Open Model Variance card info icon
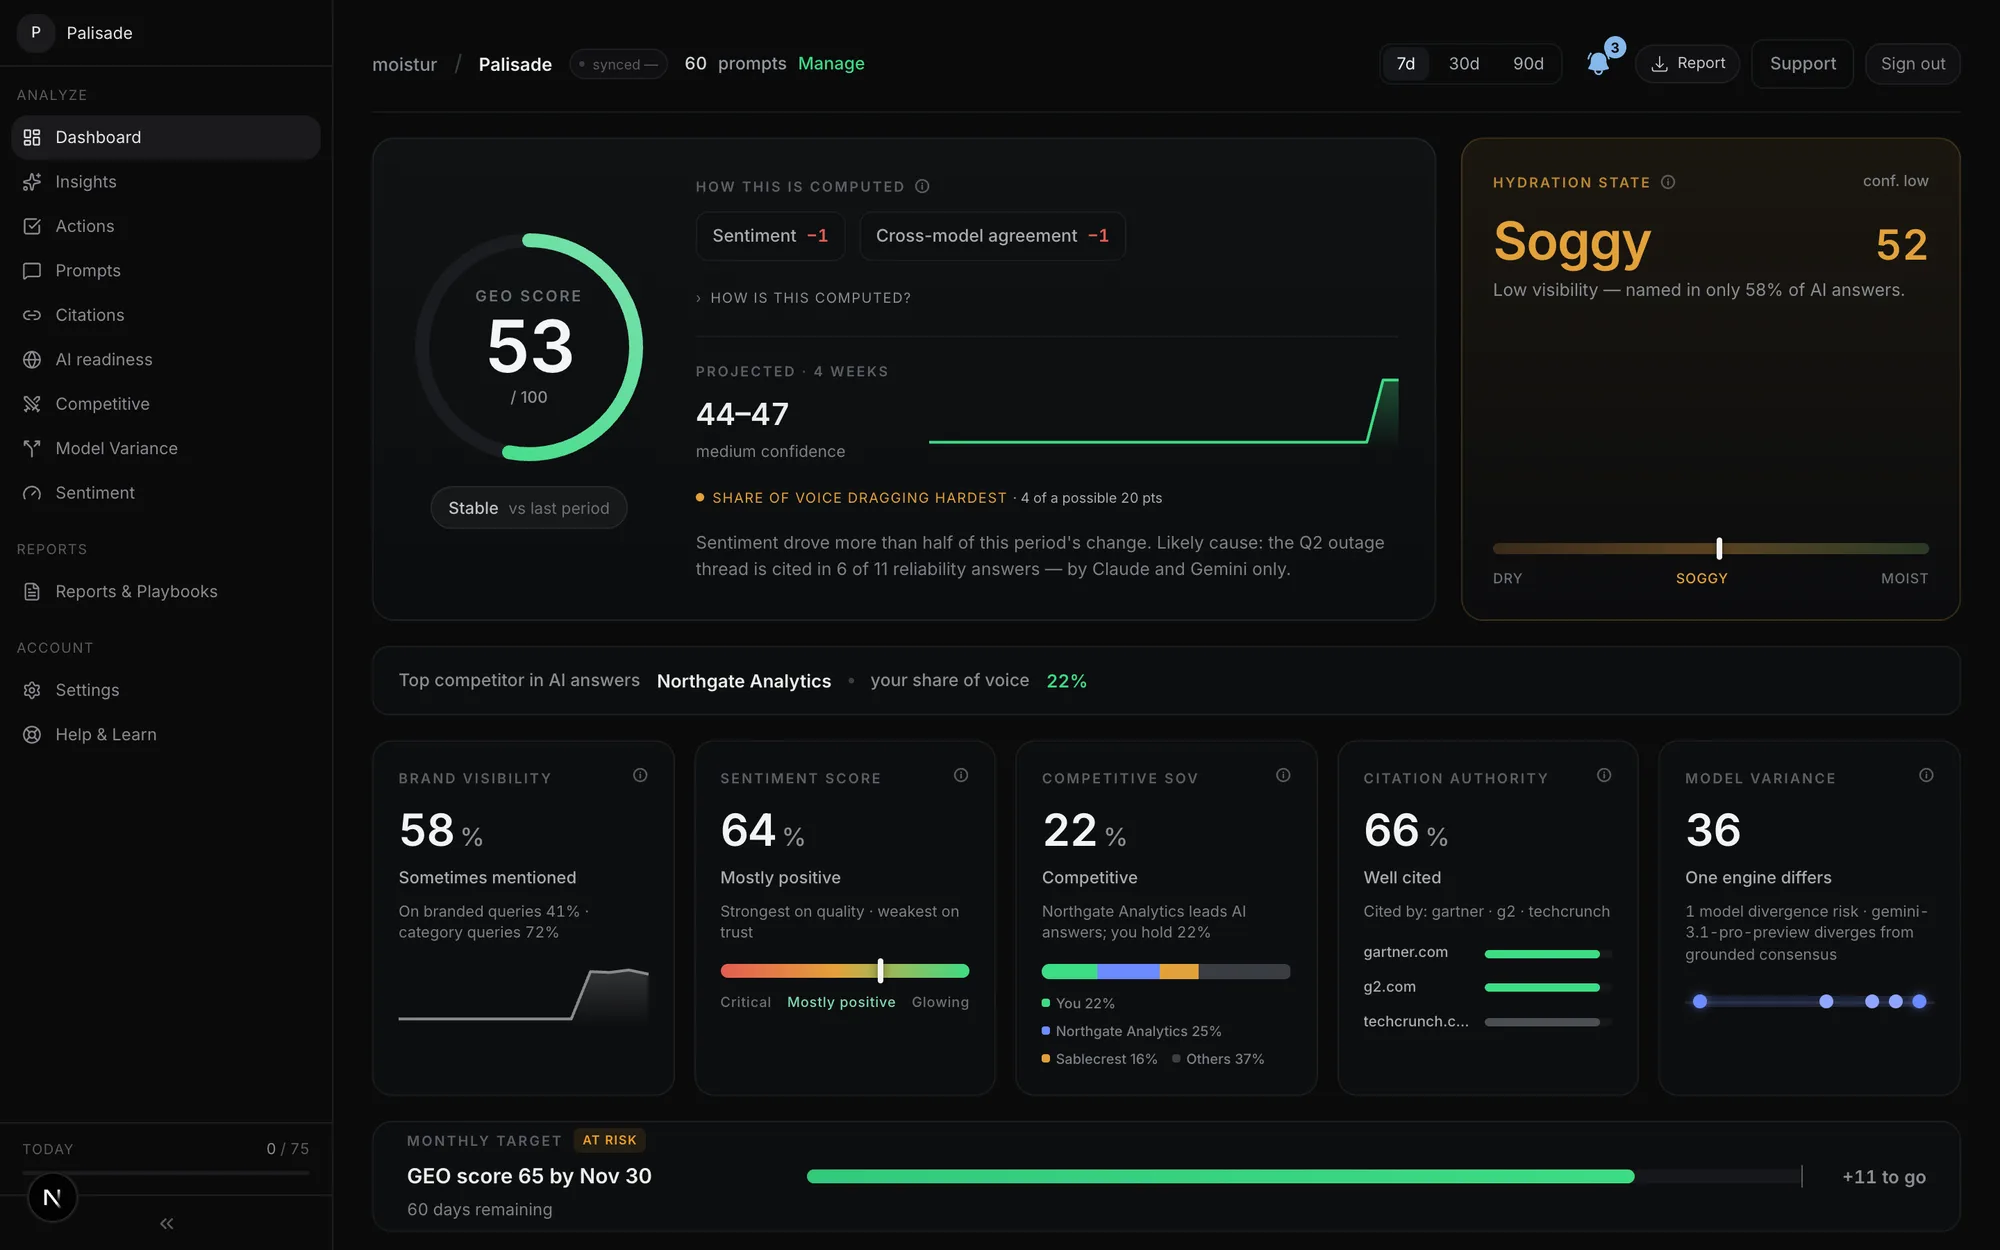The image size is (2000, 1250). point(1926,775)
